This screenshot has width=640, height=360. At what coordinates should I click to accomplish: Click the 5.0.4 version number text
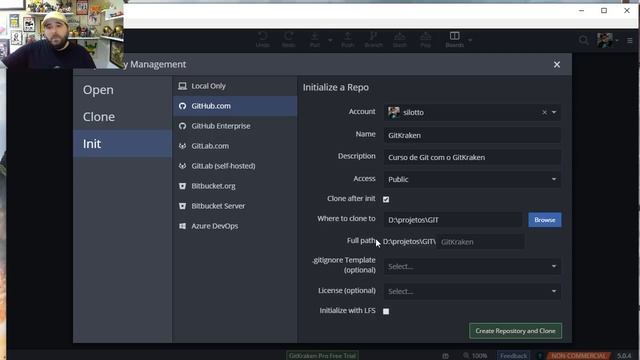(624, 356)
